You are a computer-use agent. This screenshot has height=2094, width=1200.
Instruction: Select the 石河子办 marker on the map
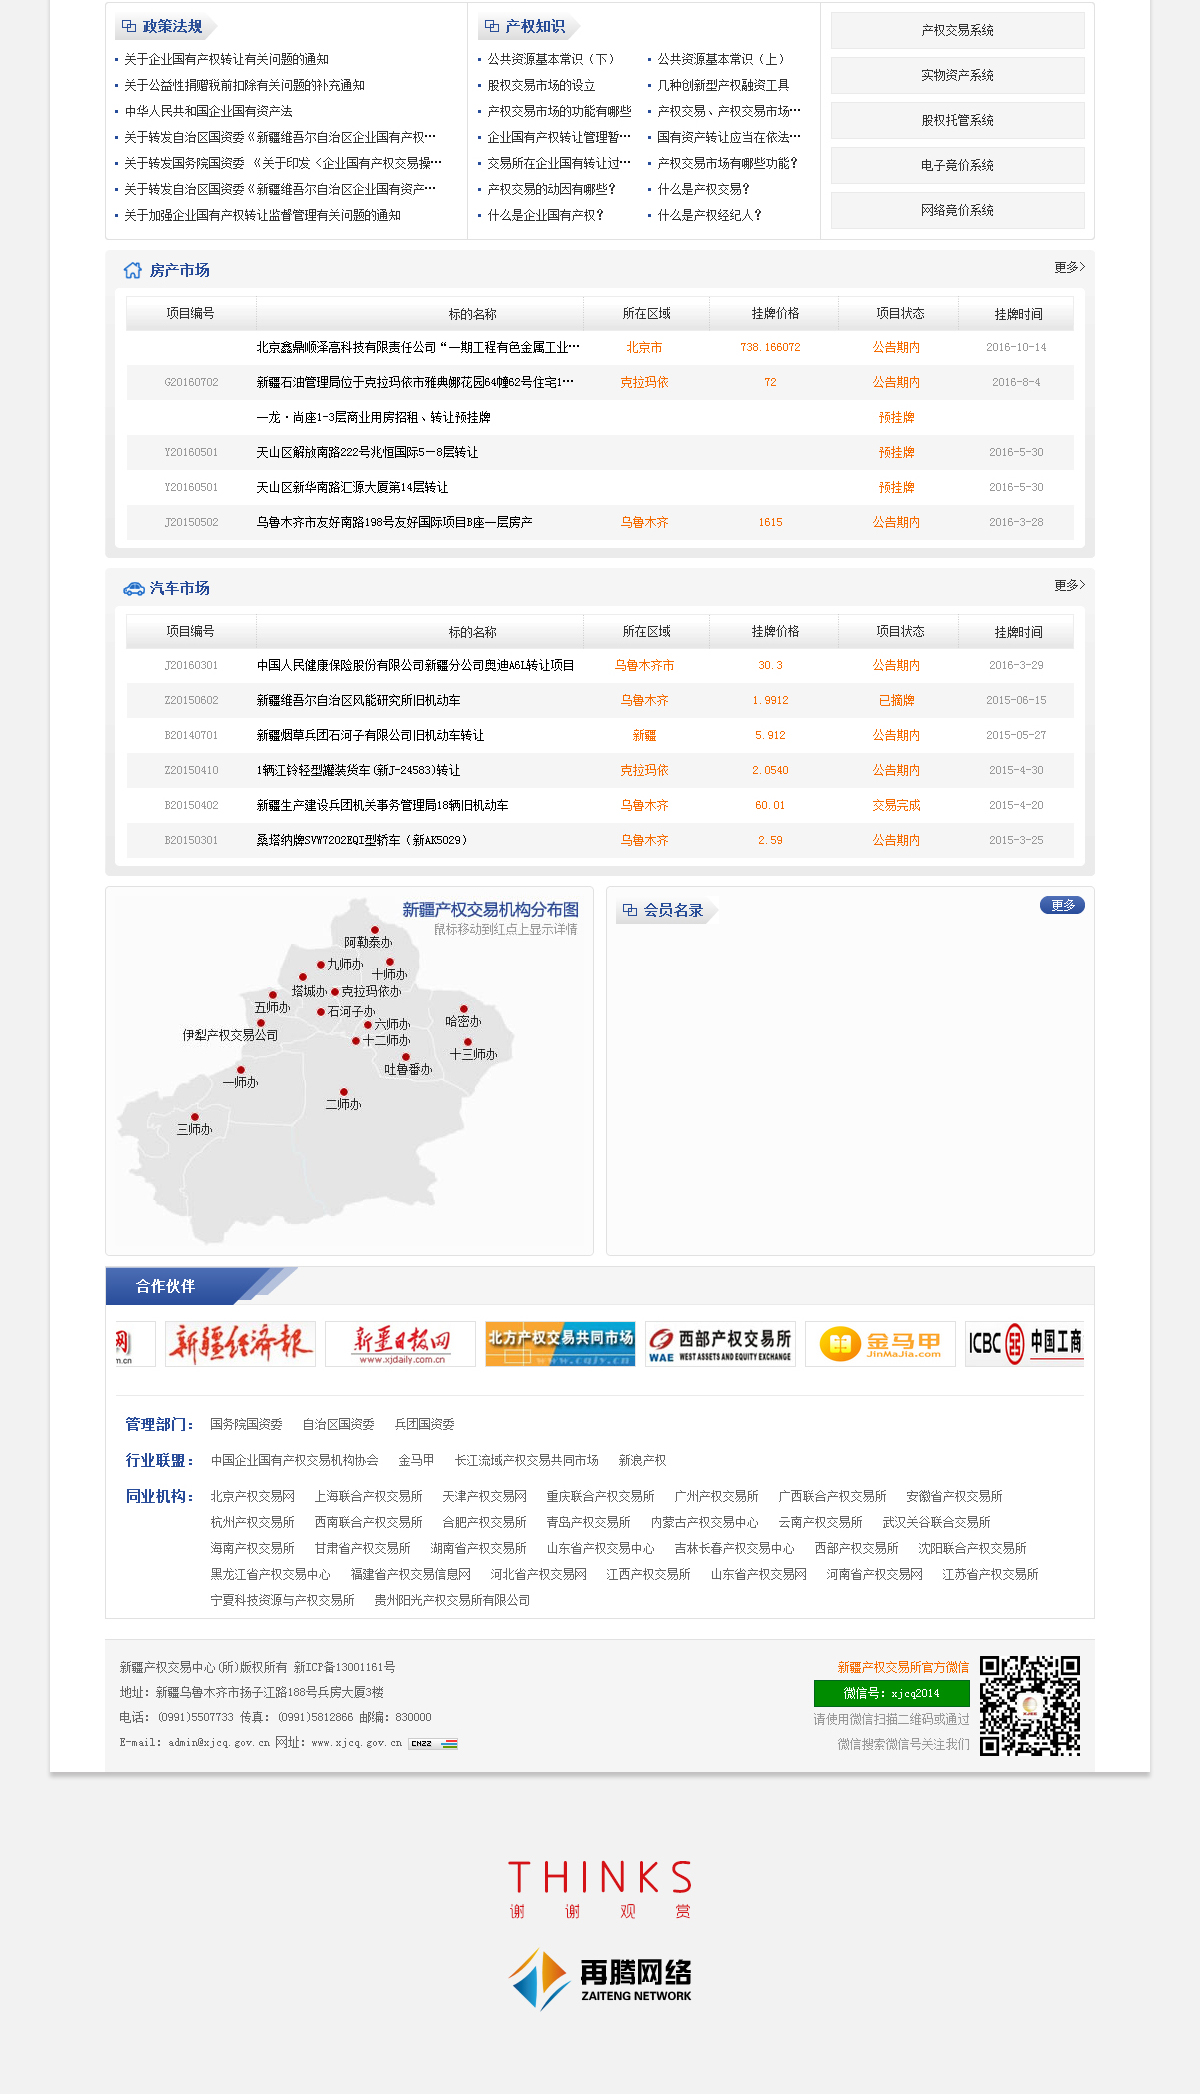pos(321,1012)
